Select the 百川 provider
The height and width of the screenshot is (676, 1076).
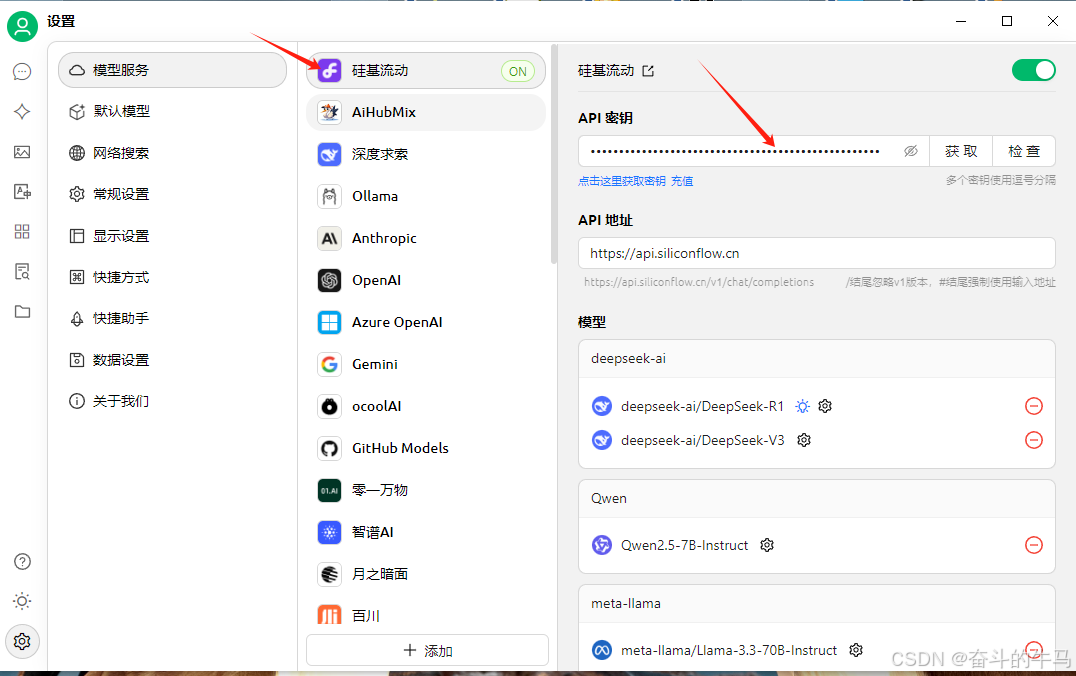point(425,614)
